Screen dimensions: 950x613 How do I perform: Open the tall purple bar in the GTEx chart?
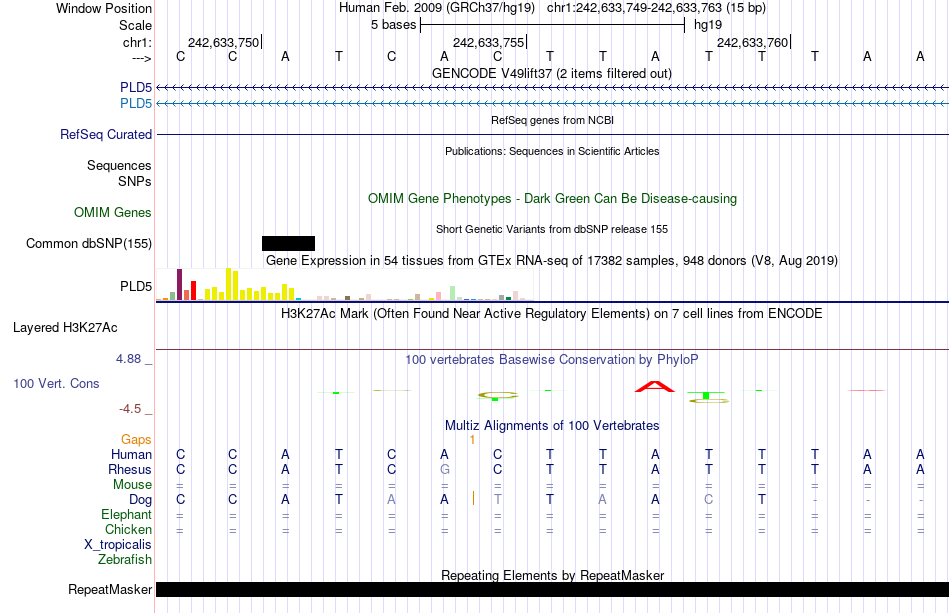[179, 285]
